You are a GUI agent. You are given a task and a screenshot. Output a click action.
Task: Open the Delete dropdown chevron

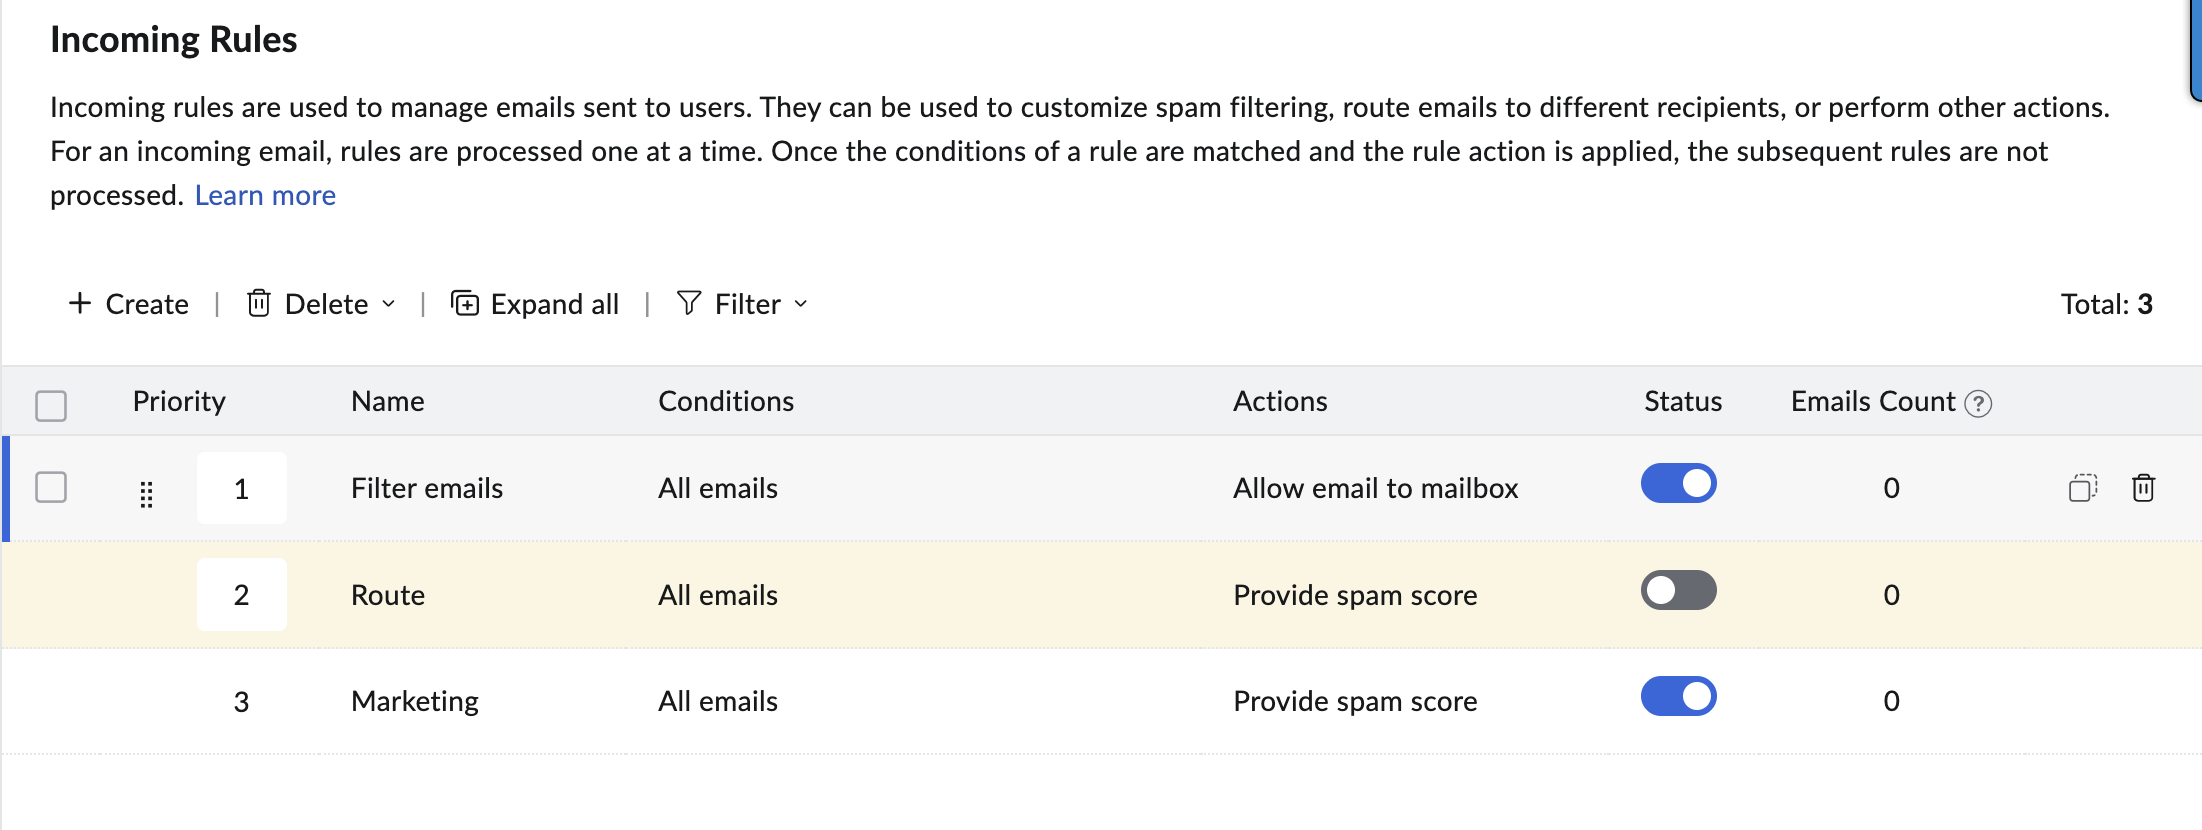pyautogui.click(x=390, y=305)
